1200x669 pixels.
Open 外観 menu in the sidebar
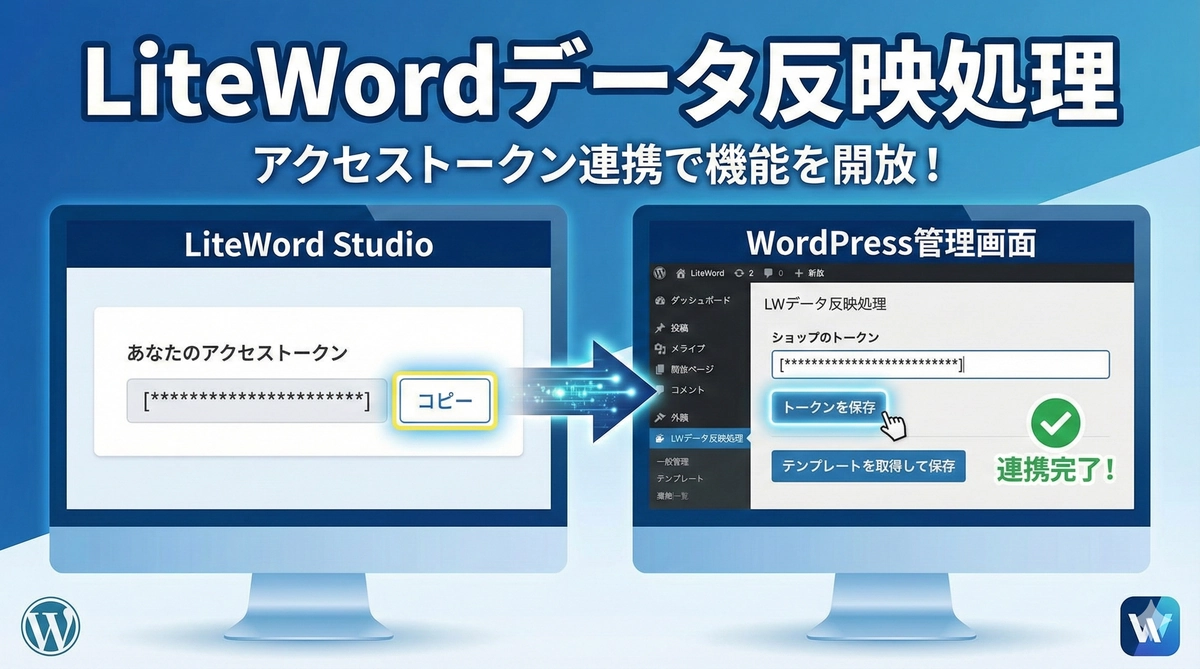[x=680, y=416]
